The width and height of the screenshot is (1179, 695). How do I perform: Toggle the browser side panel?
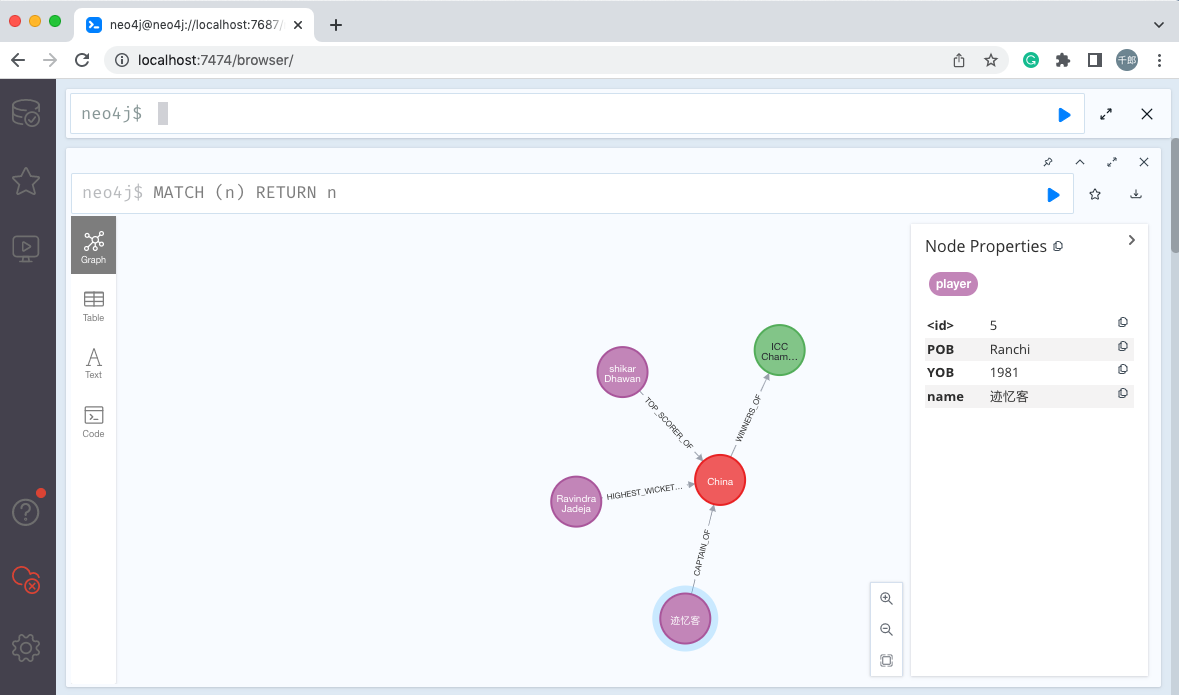tap(1095, 60)
